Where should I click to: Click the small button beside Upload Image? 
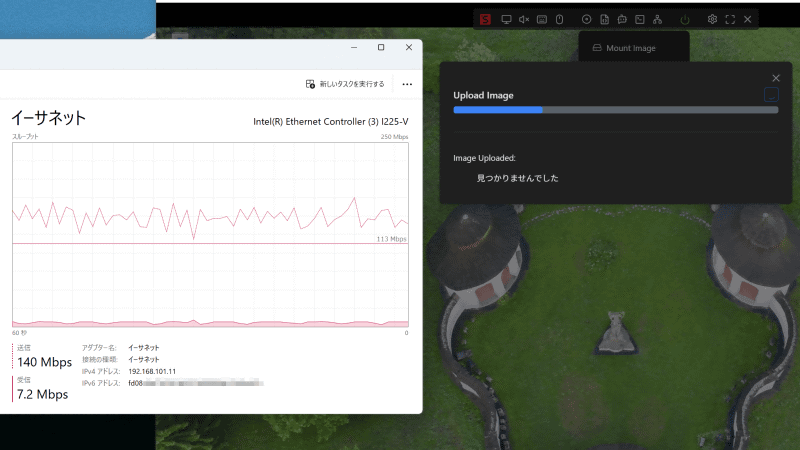771,95
